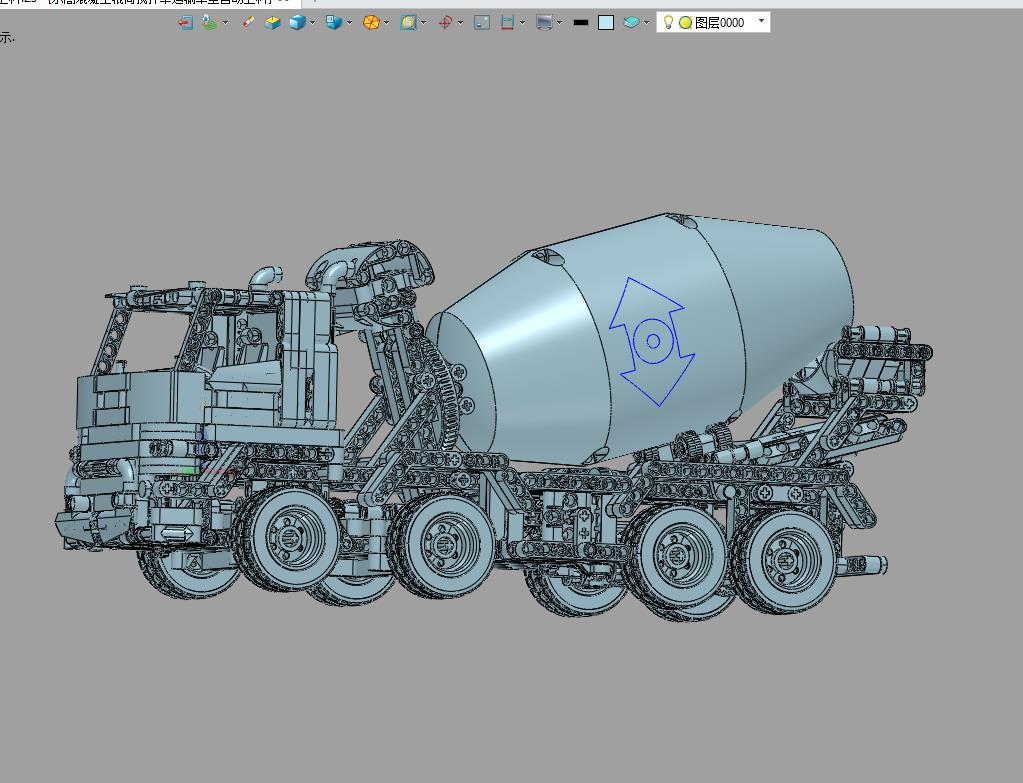1023x783 pixels.
Task: Click the yellow circle layer color
Action: [685, 23]
